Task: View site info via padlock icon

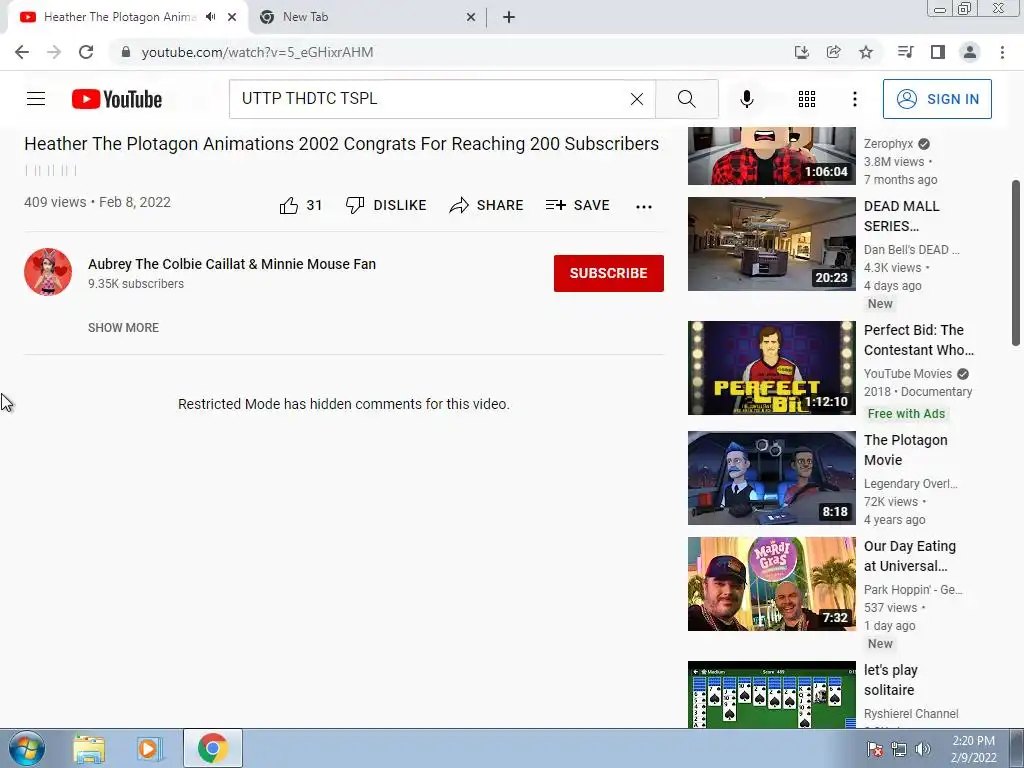Action: (125, 52)
